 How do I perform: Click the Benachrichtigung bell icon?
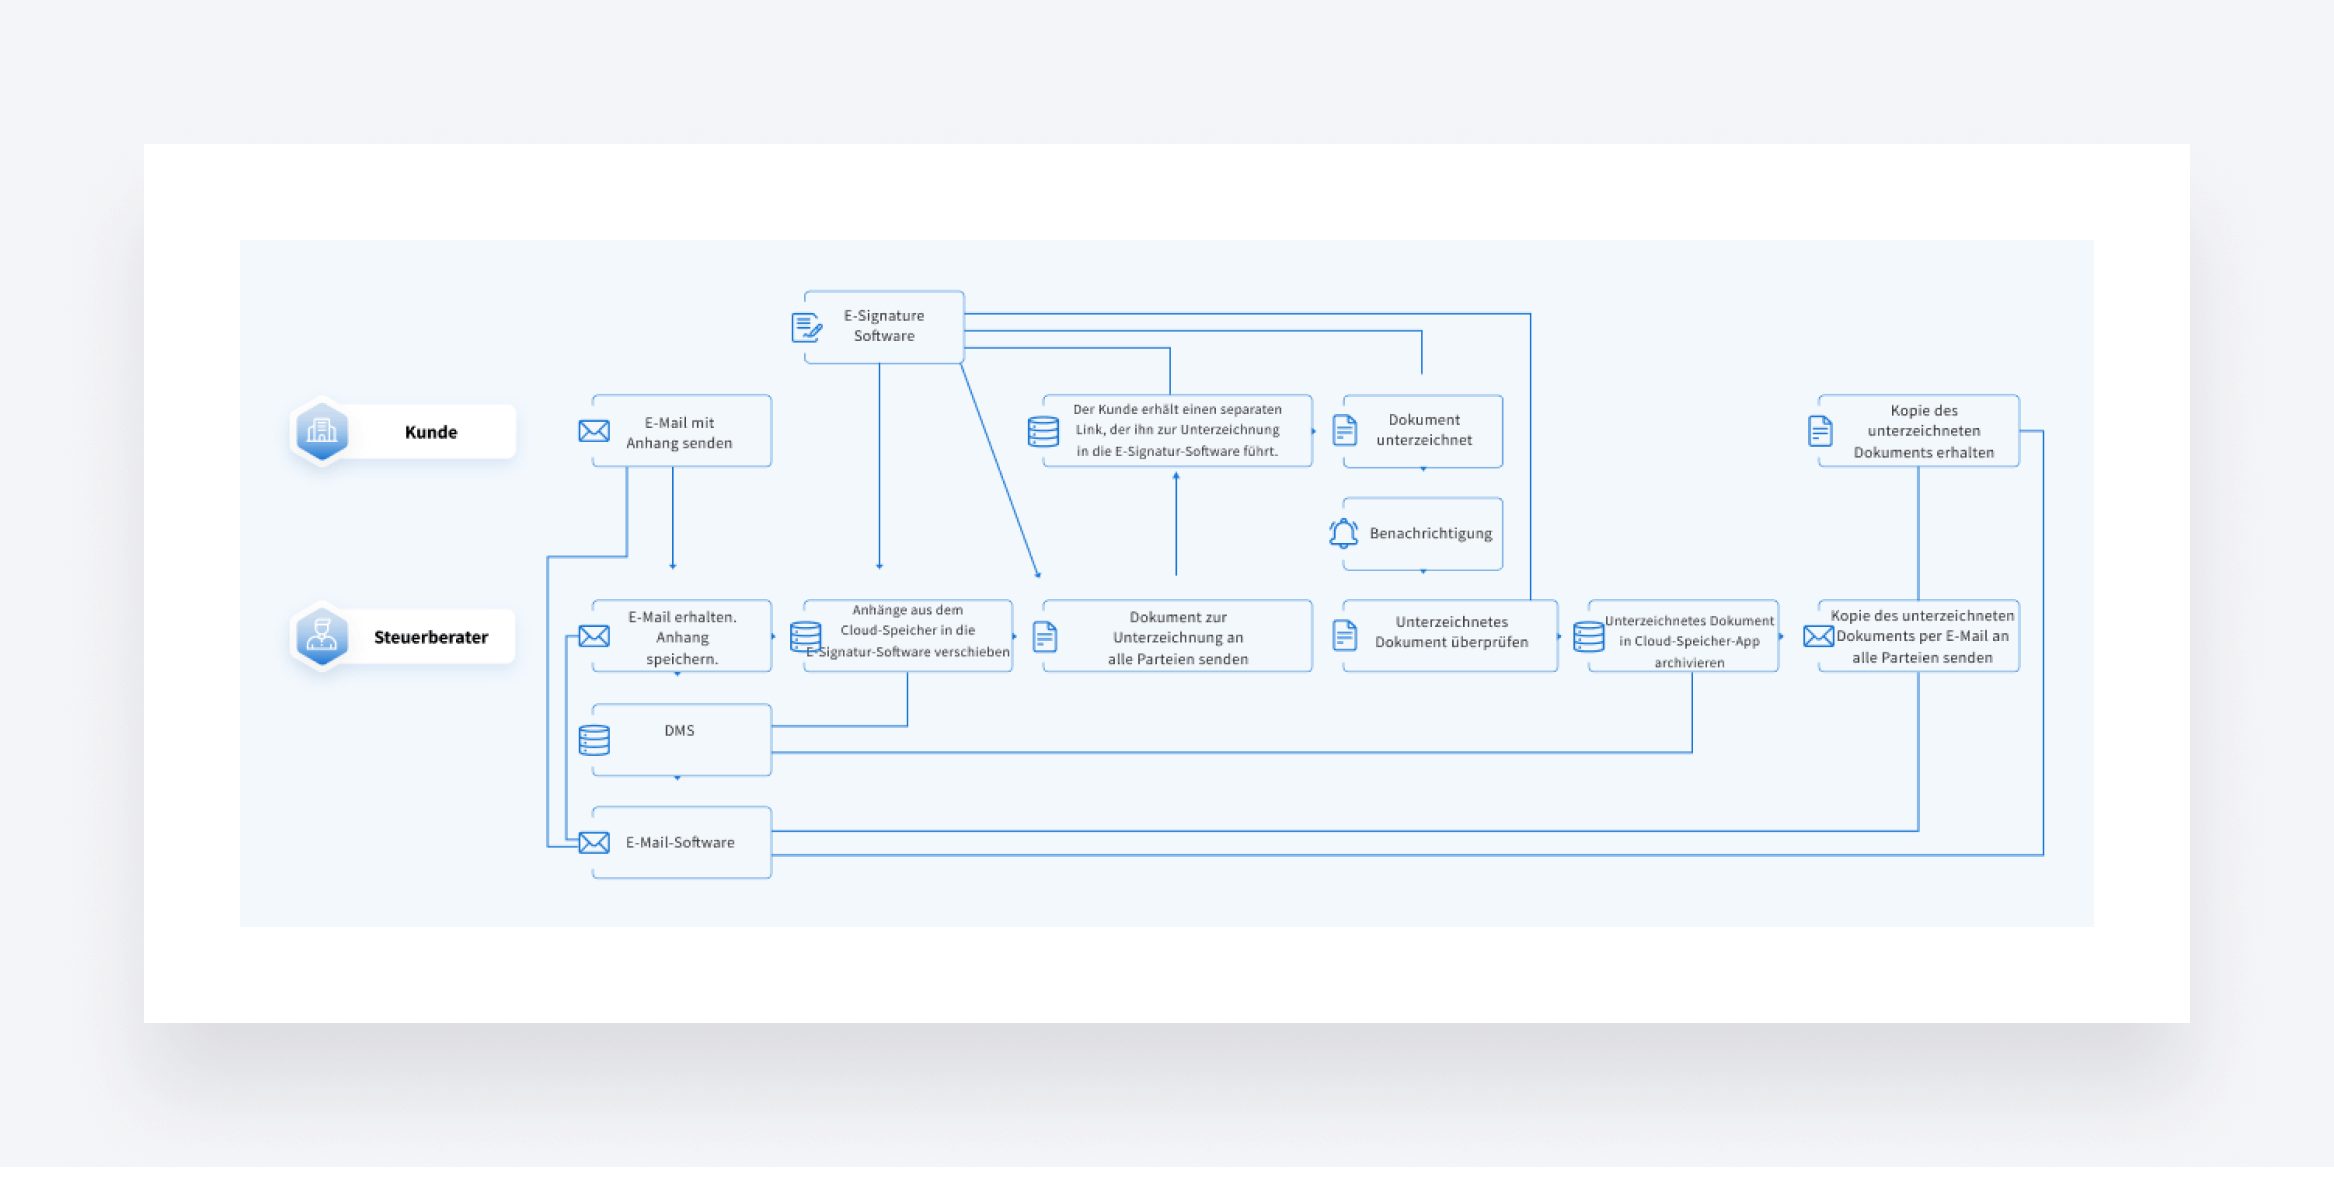coord(1343,533)
